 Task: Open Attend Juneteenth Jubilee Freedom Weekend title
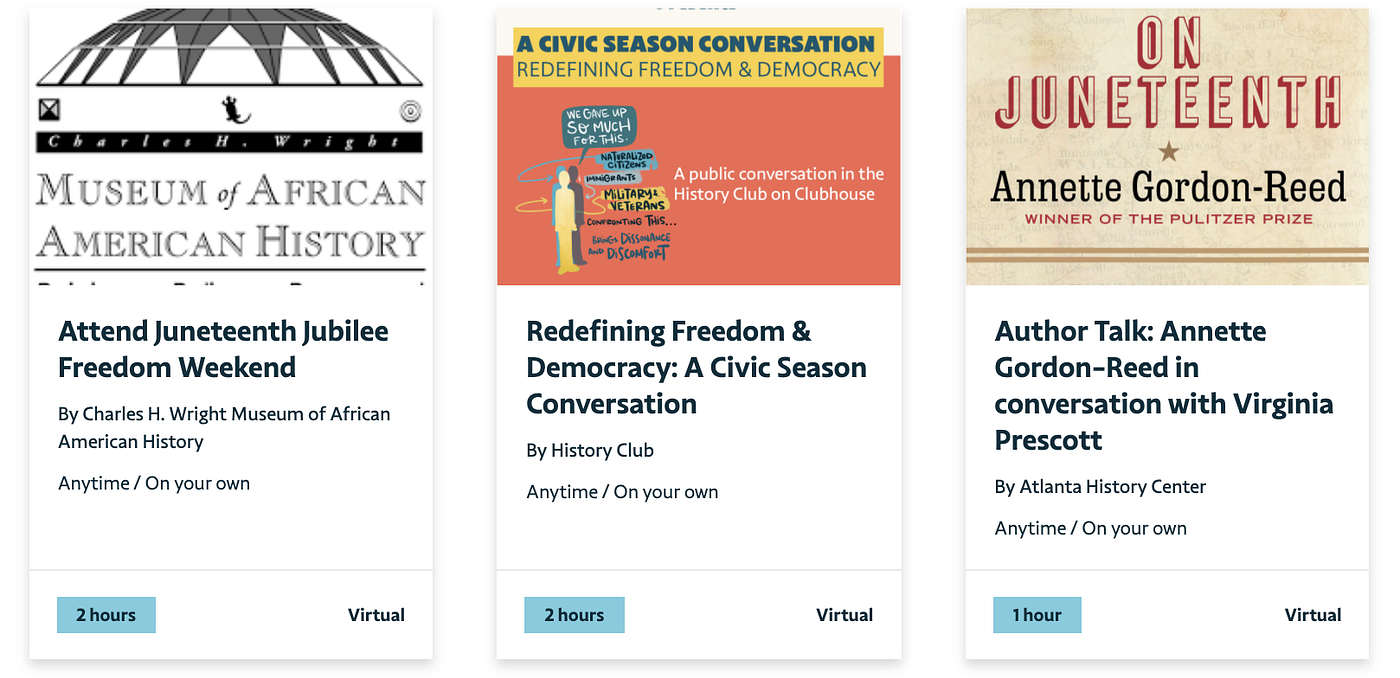click(x=223, y=349)
